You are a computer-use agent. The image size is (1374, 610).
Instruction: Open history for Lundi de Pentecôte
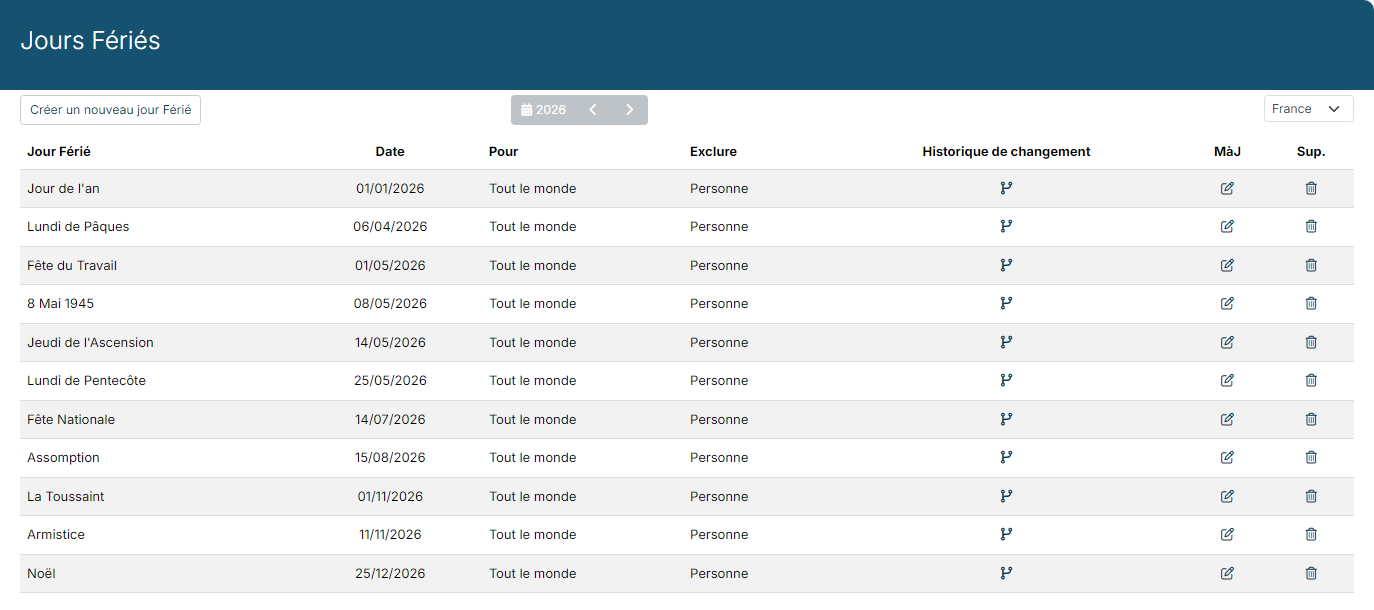(x=1006, y=380)
